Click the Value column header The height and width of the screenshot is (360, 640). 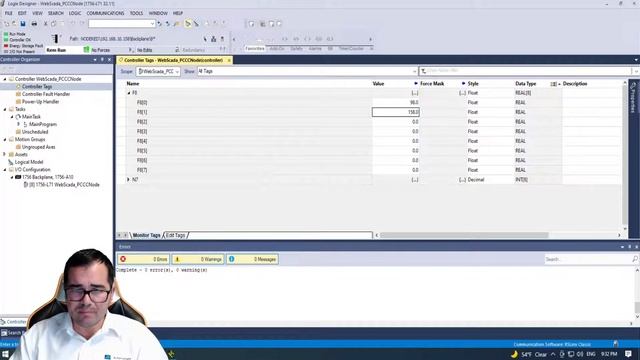[x=378, y=84]
